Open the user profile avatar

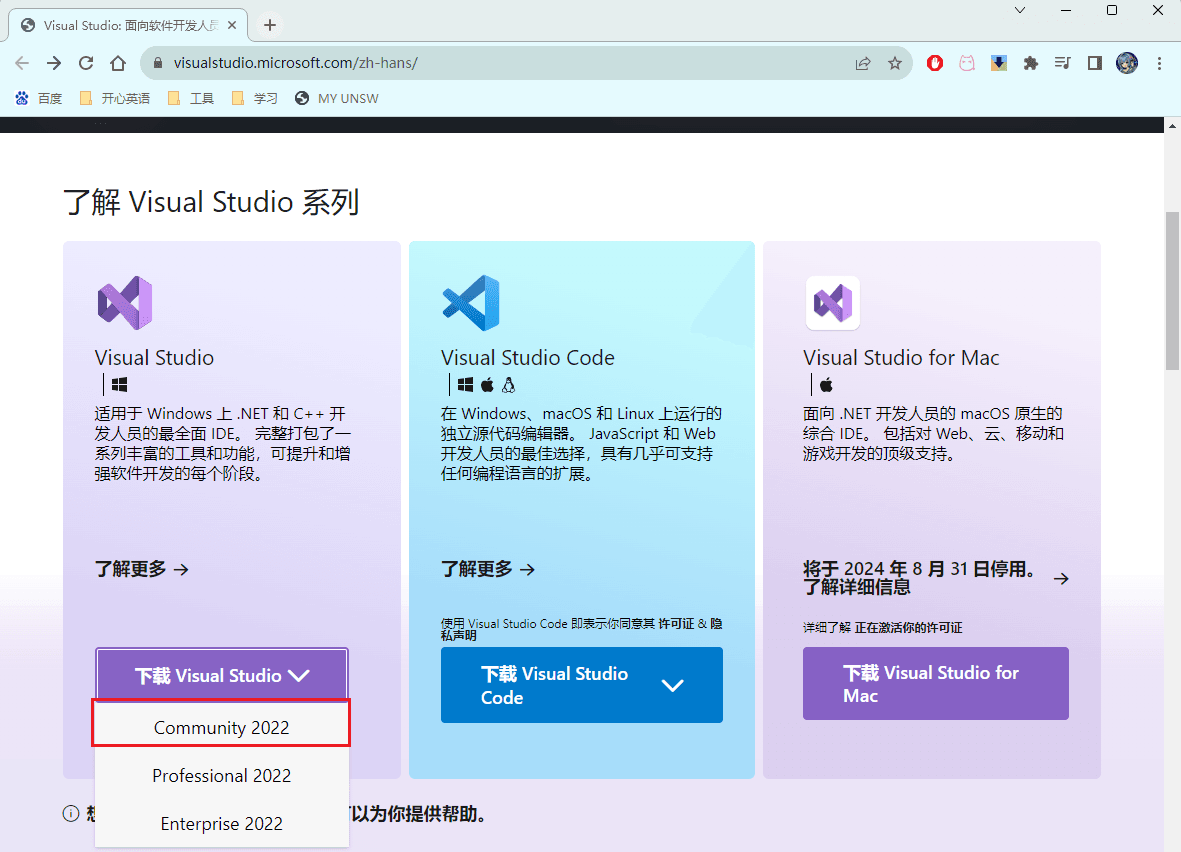(1127, 63)
